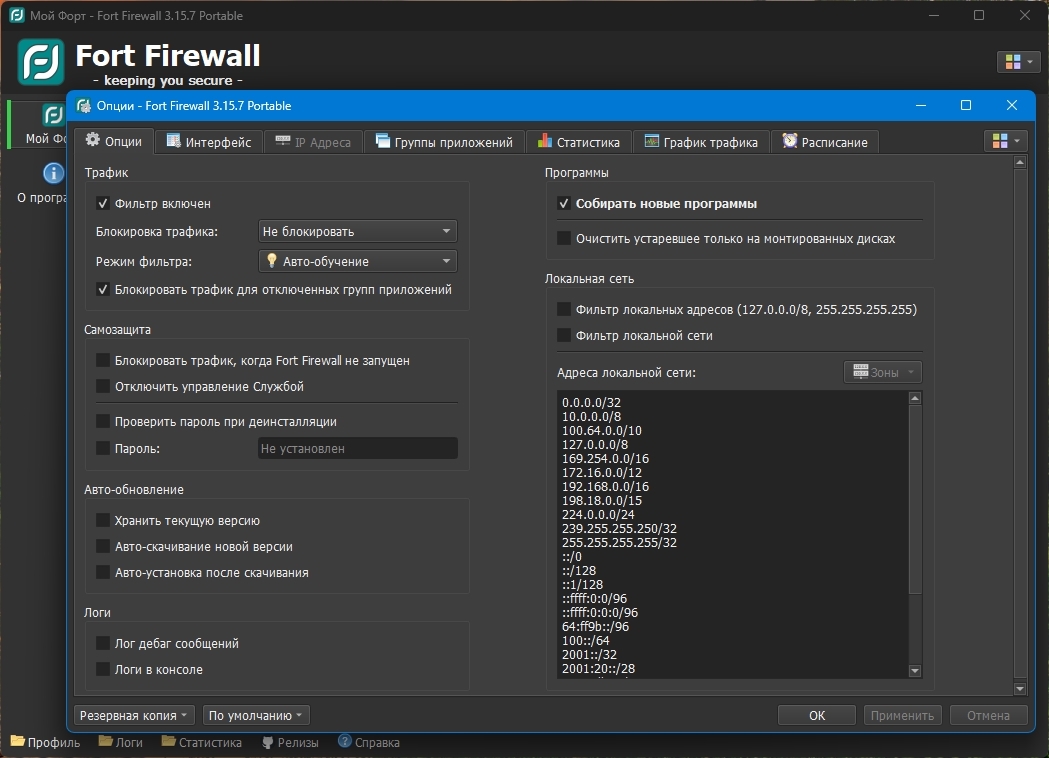Open the Группы приложений tab
The image size is (1049, 758).
pyautogui.click(x=444, y=142)
